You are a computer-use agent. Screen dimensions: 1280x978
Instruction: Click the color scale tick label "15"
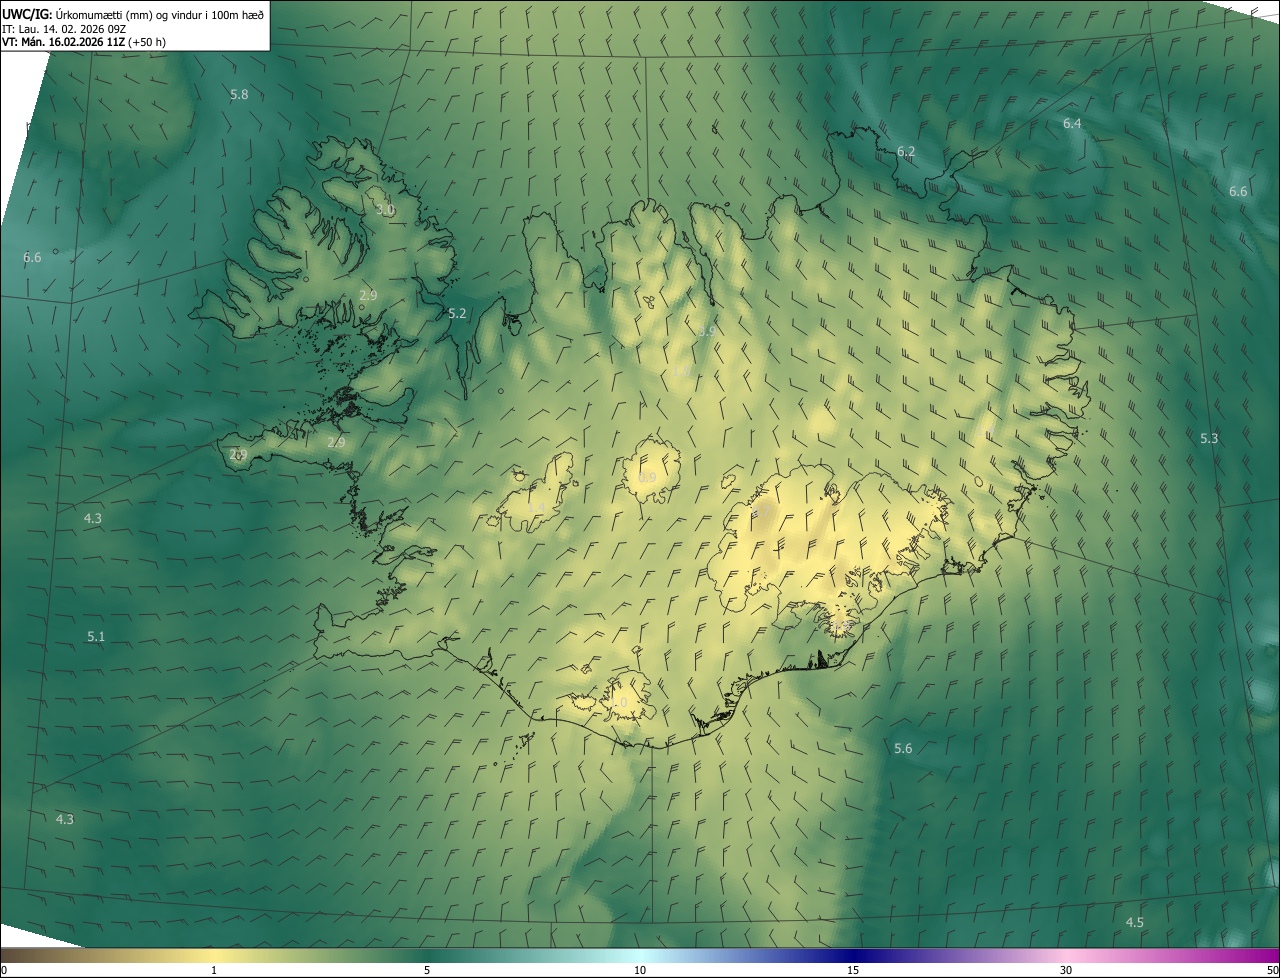(x=853, y=970)
